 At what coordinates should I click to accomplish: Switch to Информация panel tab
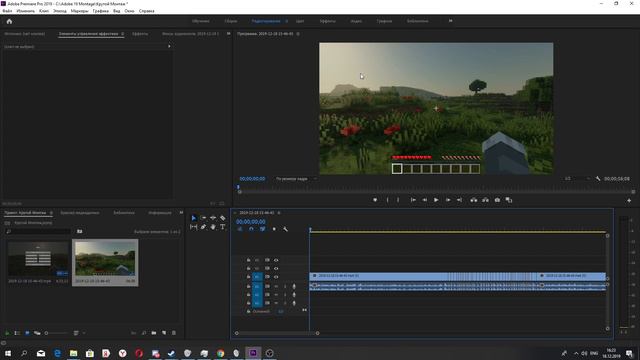(x=160, y=213)
